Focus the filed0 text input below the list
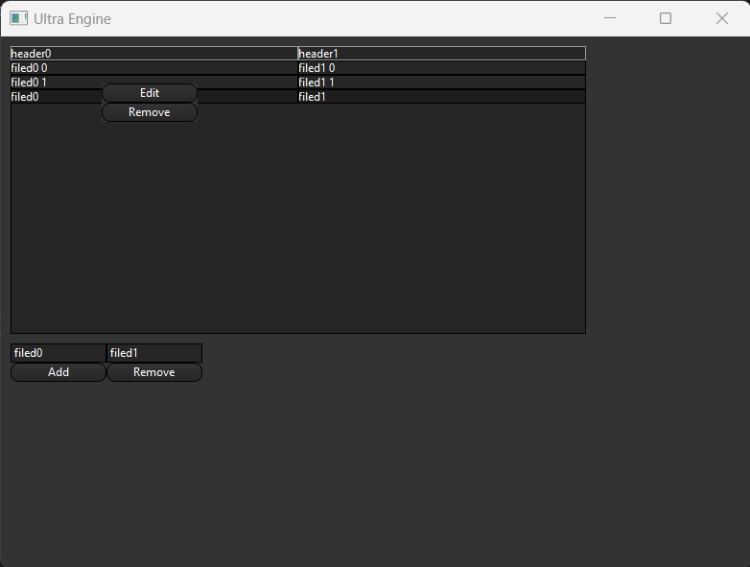The width and height of the screenshot is (750, 567). pos(58,353)
